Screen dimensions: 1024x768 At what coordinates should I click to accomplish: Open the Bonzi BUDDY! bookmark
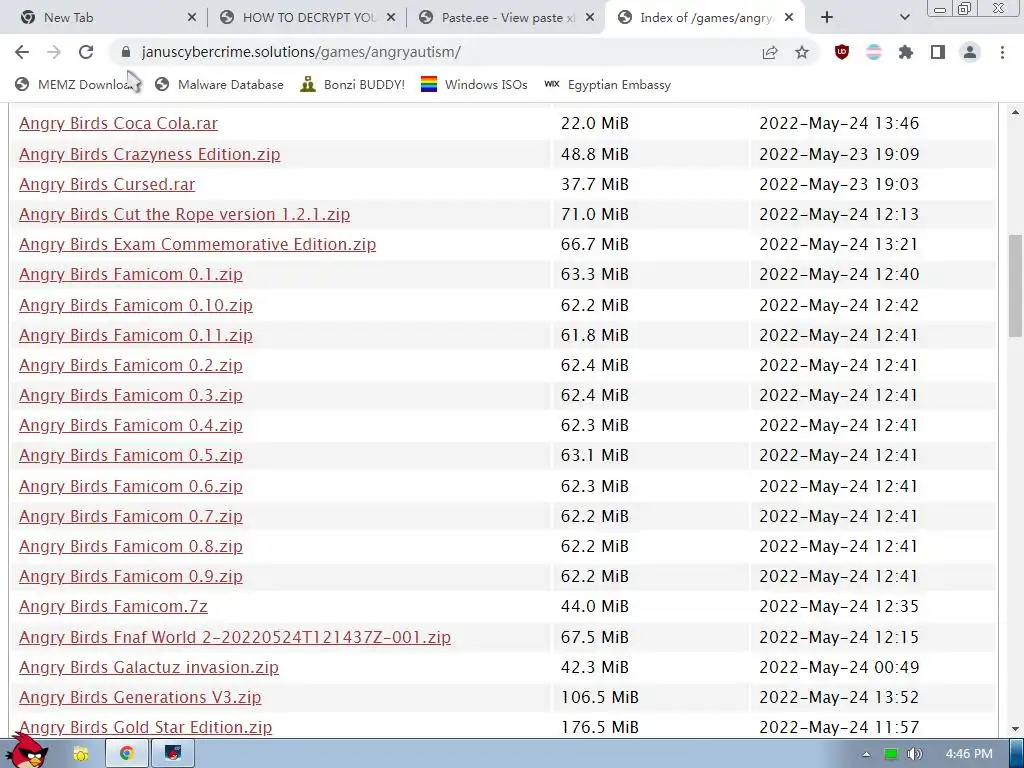click(353, 84)
